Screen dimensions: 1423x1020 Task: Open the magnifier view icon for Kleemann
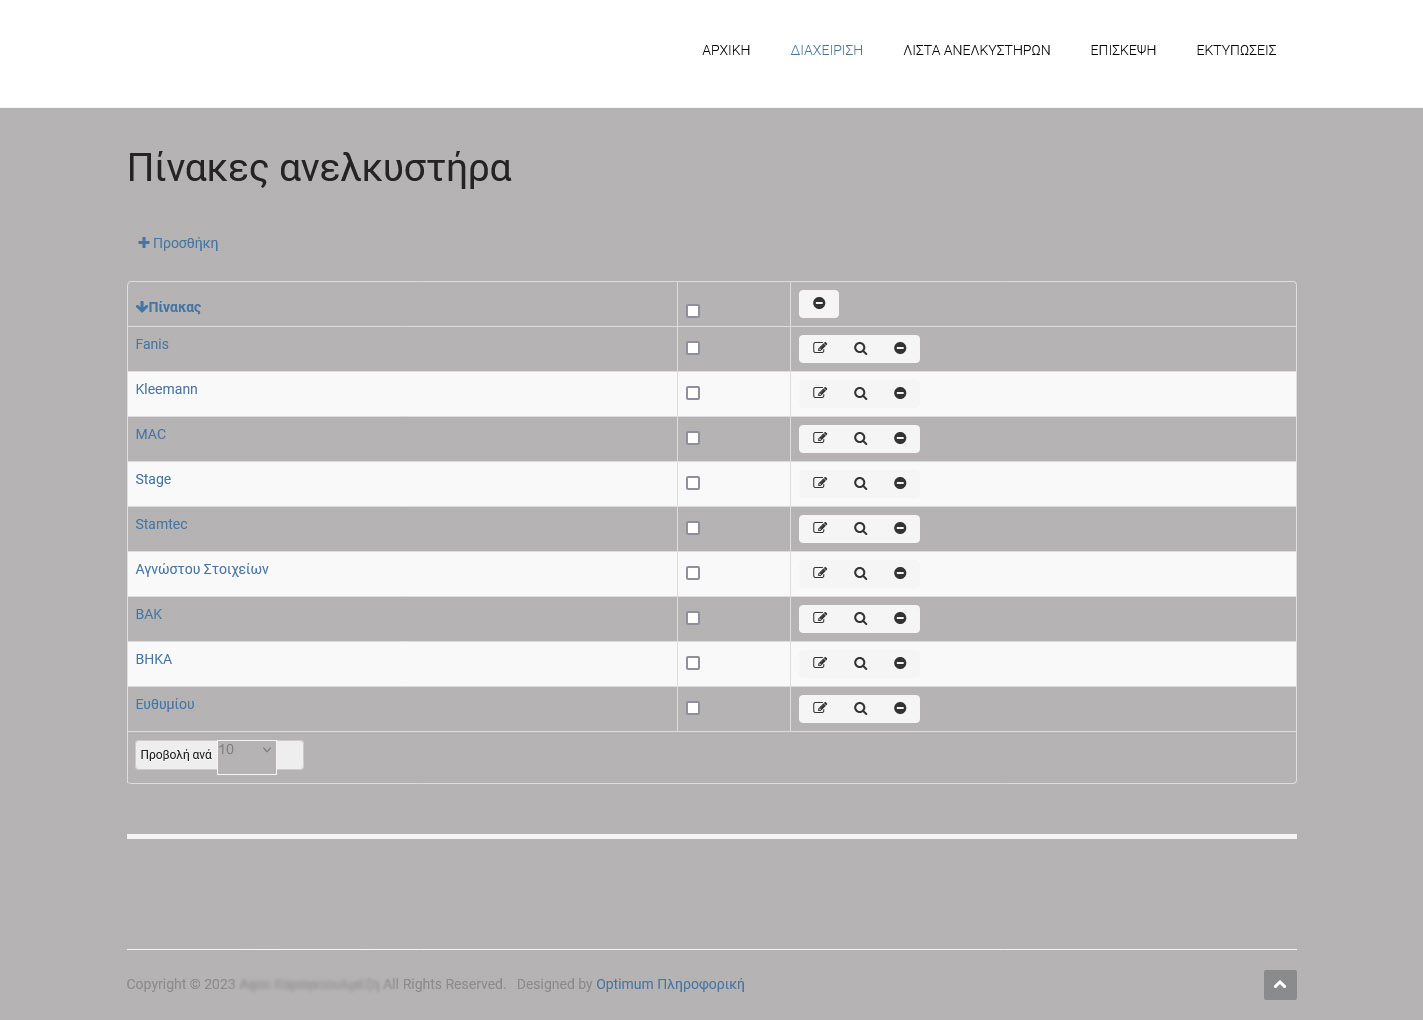click(859, 393)
